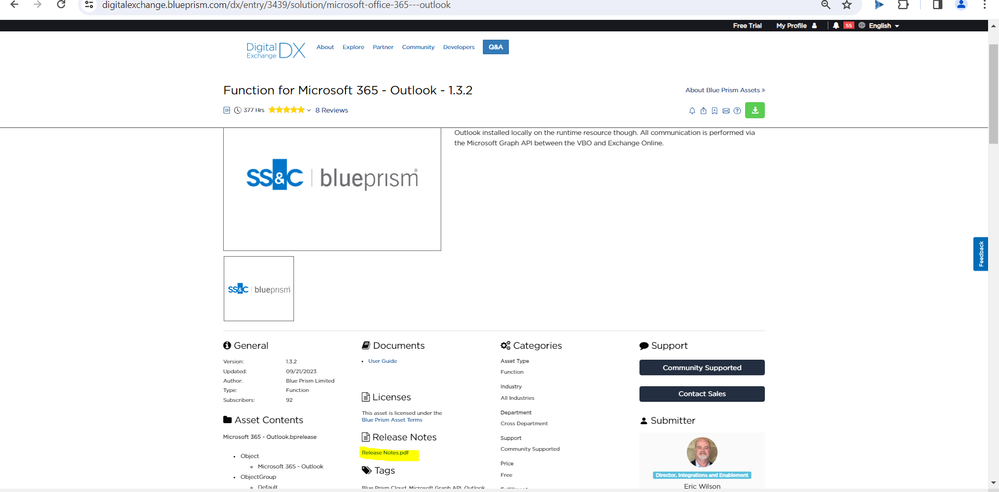This screenshot has height=492, width=999.
Task: Click the browser forward arrow
Action: click(x=38, y=4)
